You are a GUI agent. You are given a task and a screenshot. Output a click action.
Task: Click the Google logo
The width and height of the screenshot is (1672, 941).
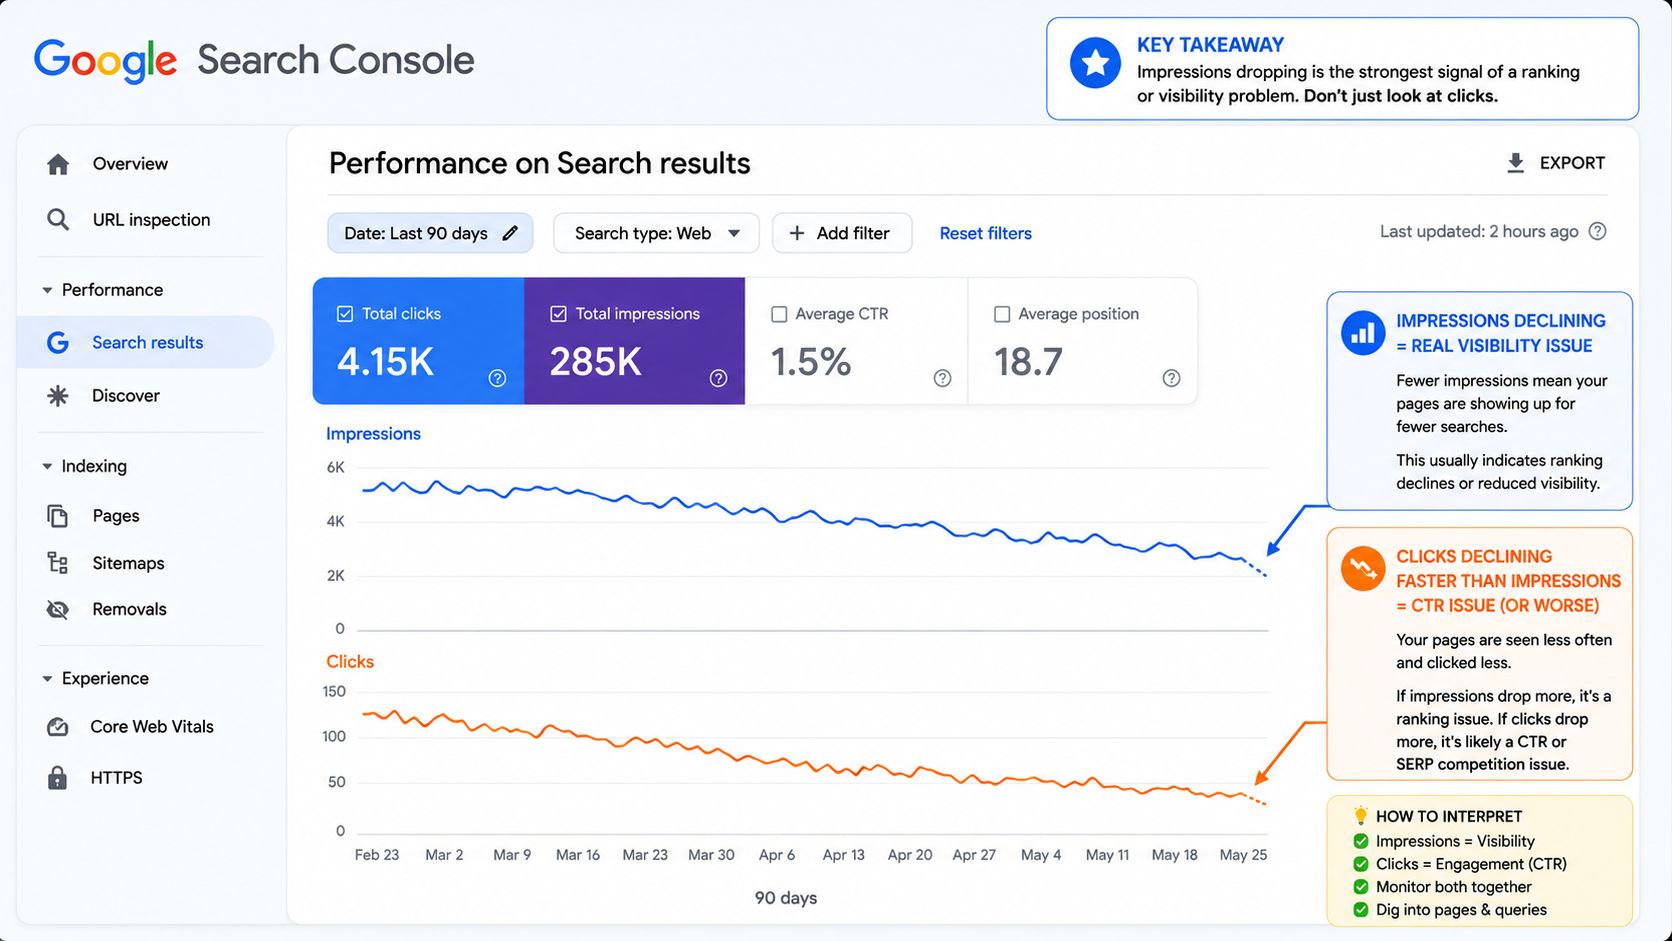106,61
